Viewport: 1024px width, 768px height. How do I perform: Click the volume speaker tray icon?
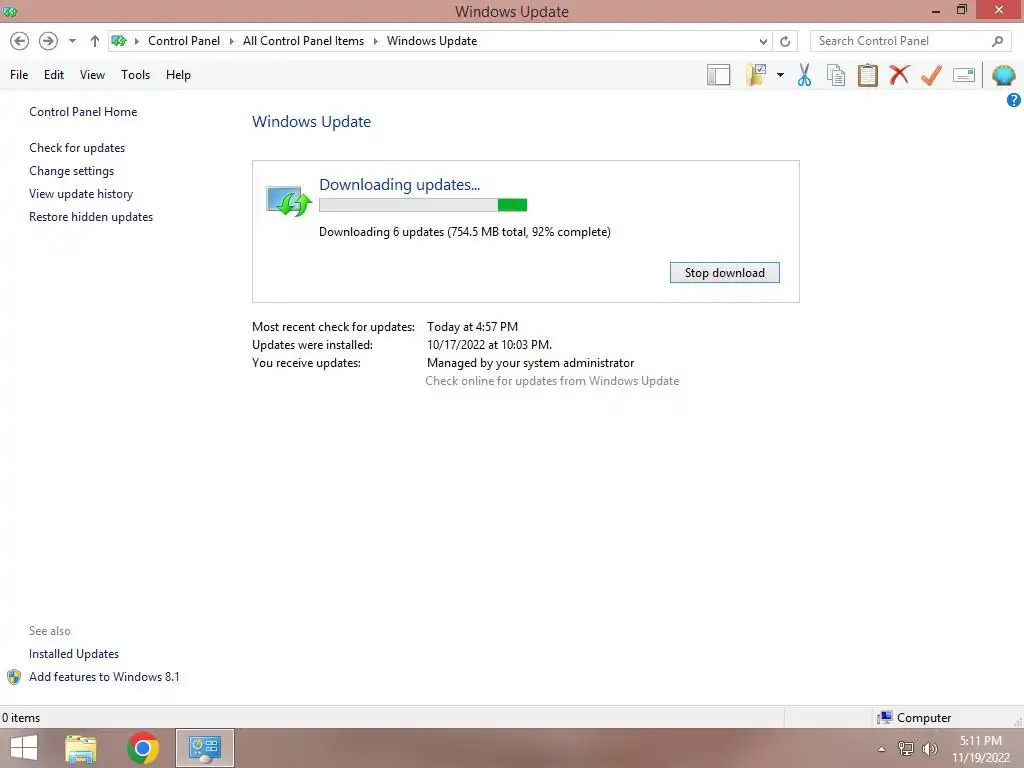[x=930, y=749]
